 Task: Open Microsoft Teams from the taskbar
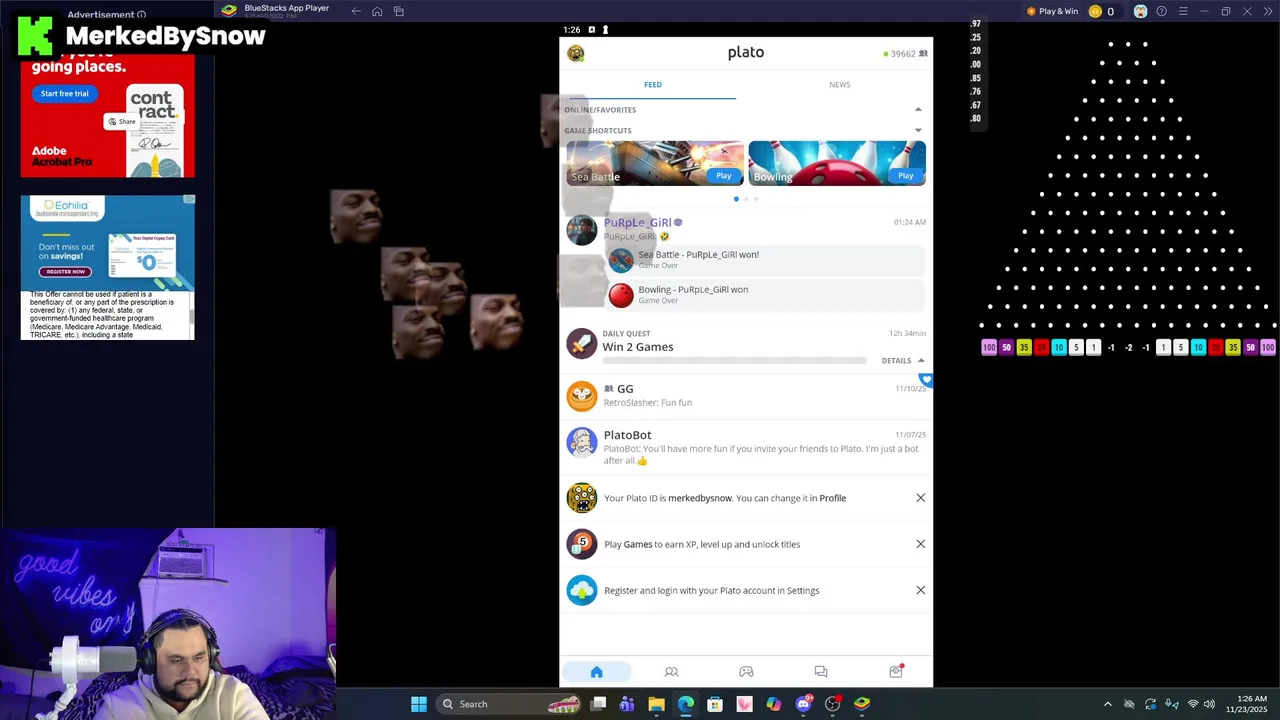click(x=627, y=704)
